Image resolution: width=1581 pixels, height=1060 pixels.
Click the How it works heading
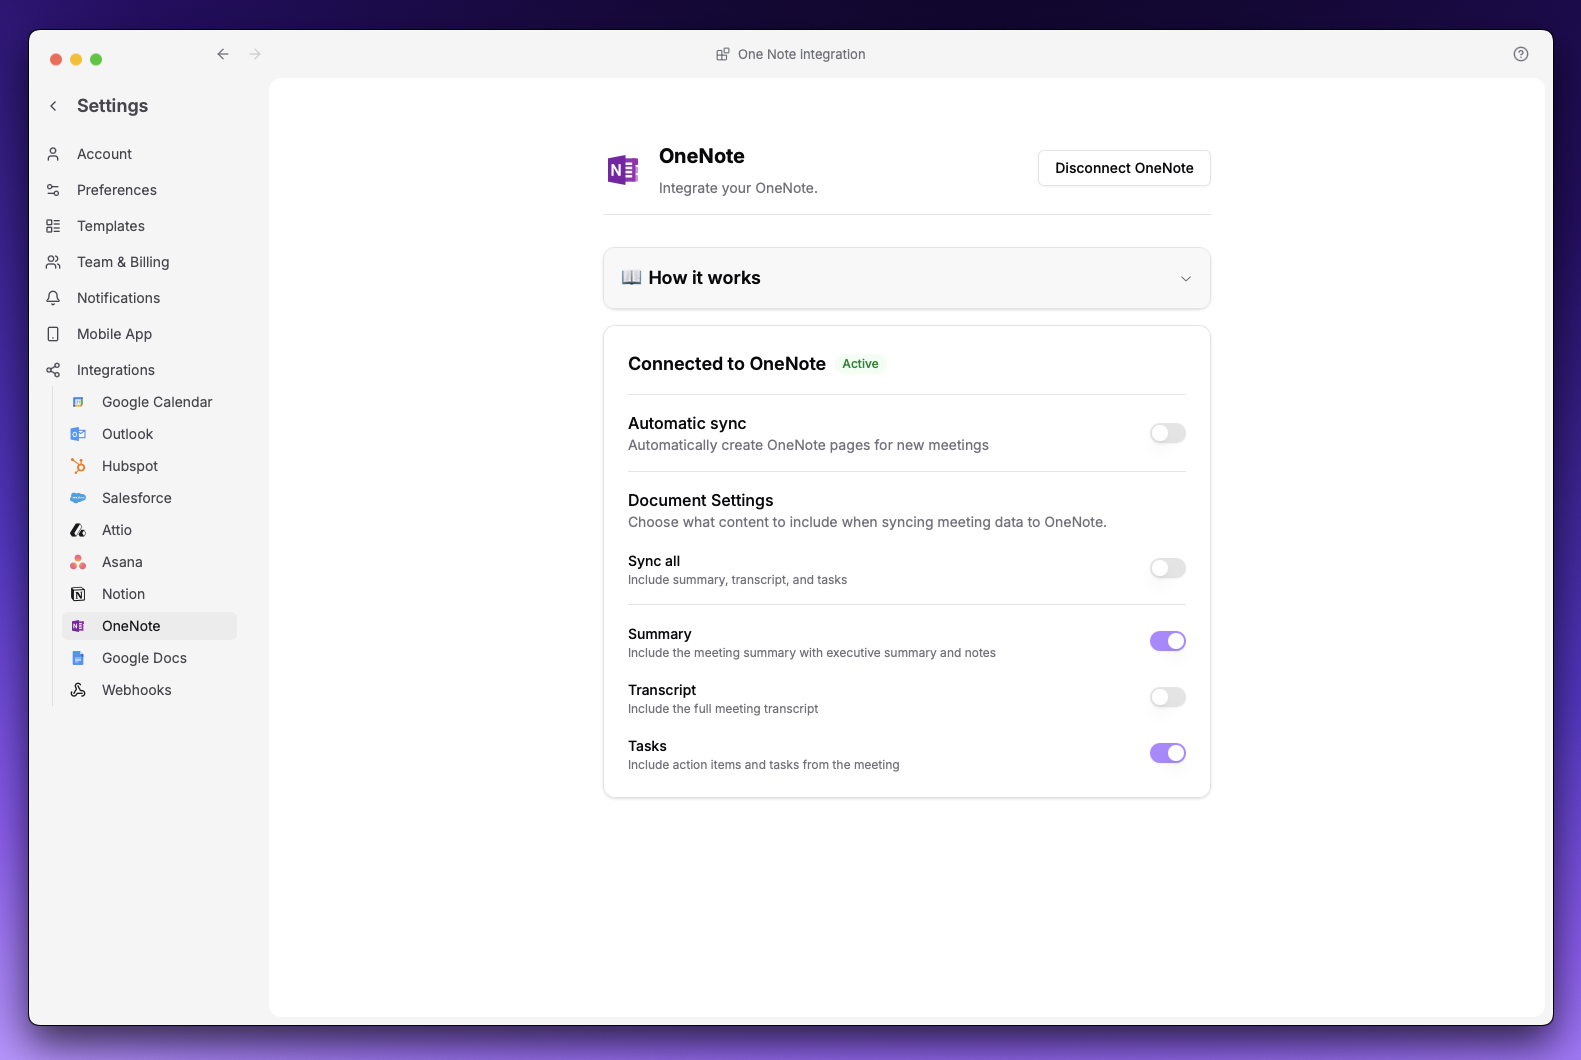tap(704, 278)
